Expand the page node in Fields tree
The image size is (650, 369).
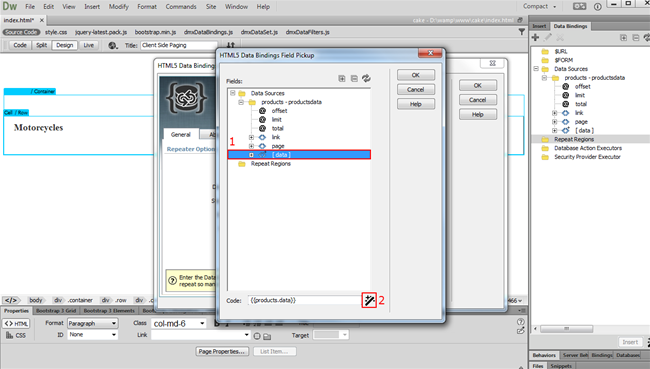251,146
